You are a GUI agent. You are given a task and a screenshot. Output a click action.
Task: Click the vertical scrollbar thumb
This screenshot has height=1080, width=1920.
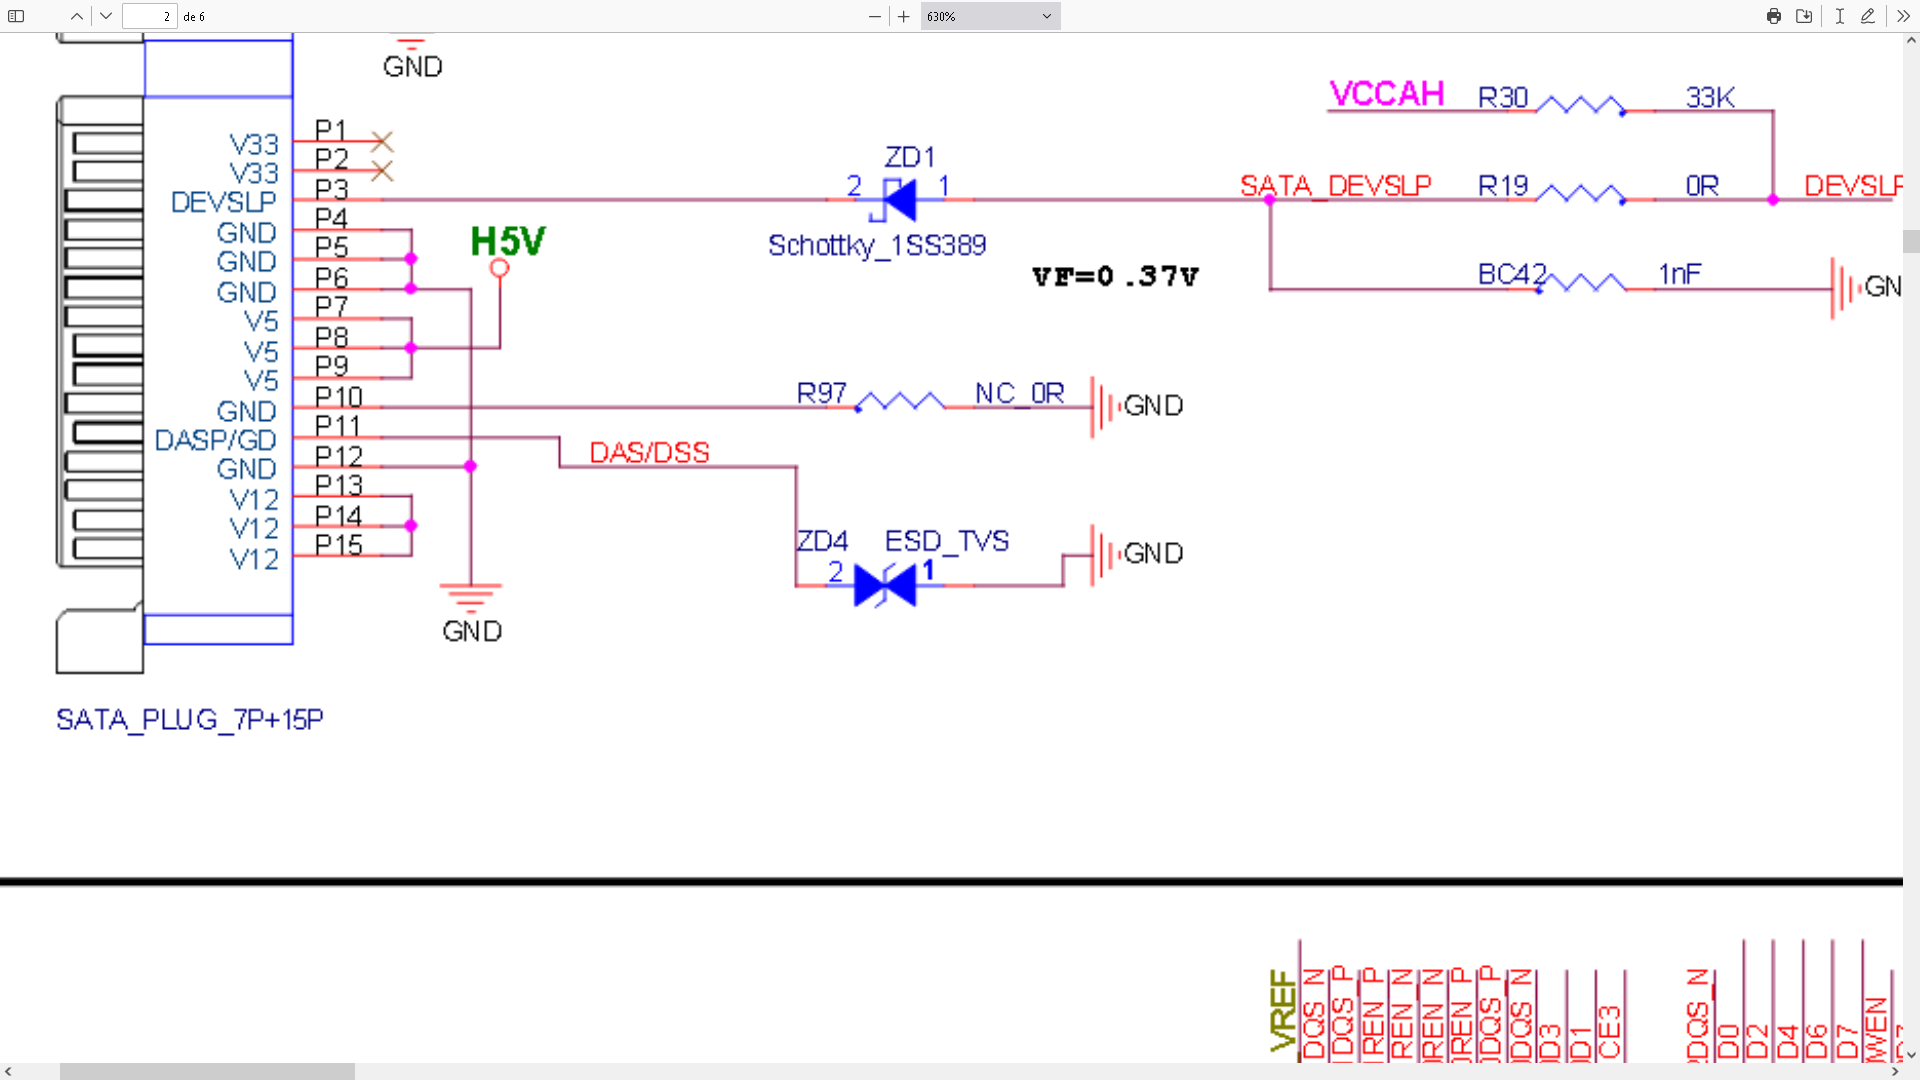pyautogui.click(x=1911, y=241)
